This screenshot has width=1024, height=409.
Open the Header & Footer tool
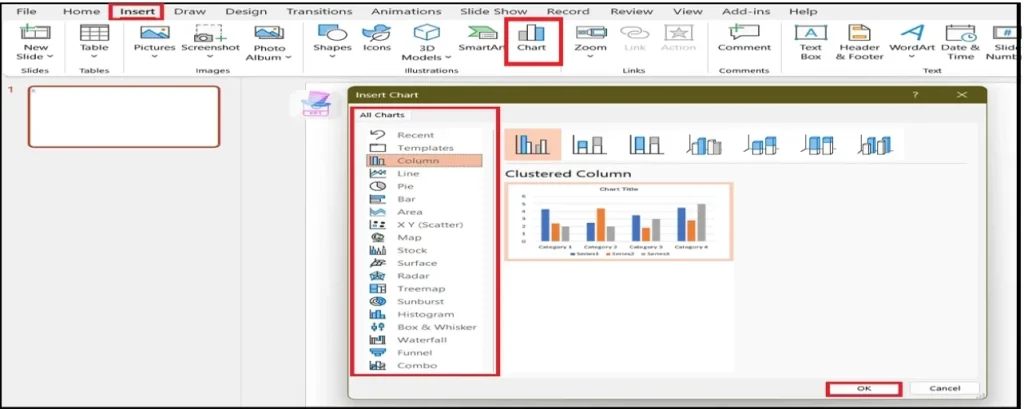859,40
